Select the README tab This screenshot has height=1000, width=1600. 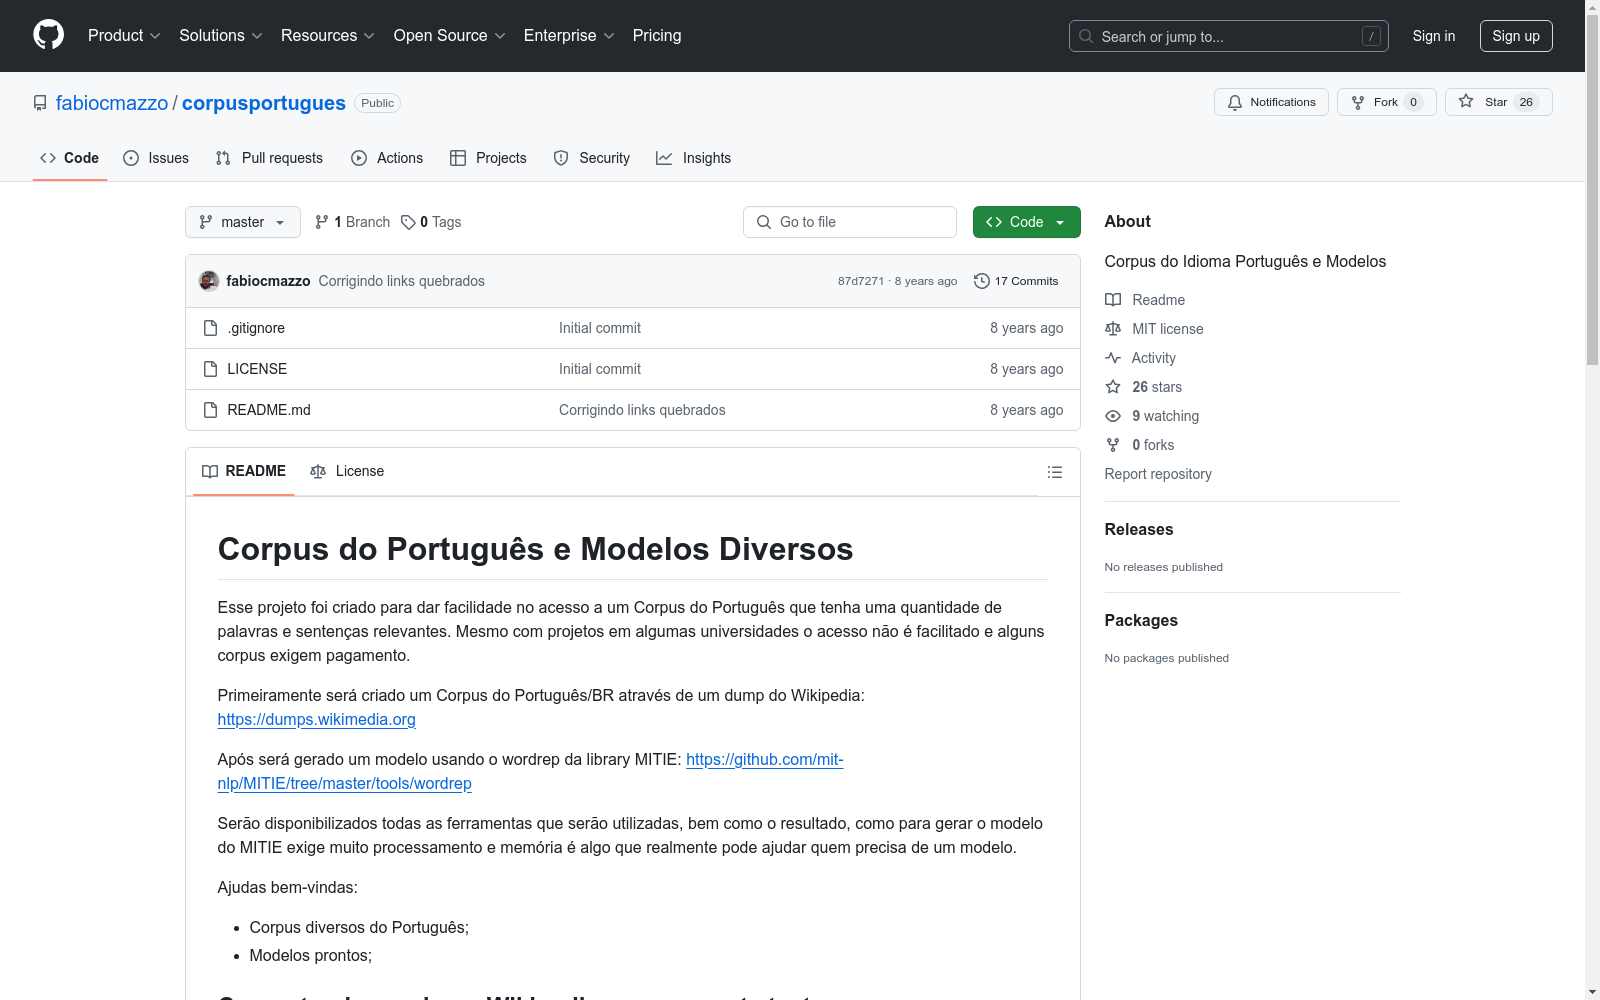(x=244, y=471)
